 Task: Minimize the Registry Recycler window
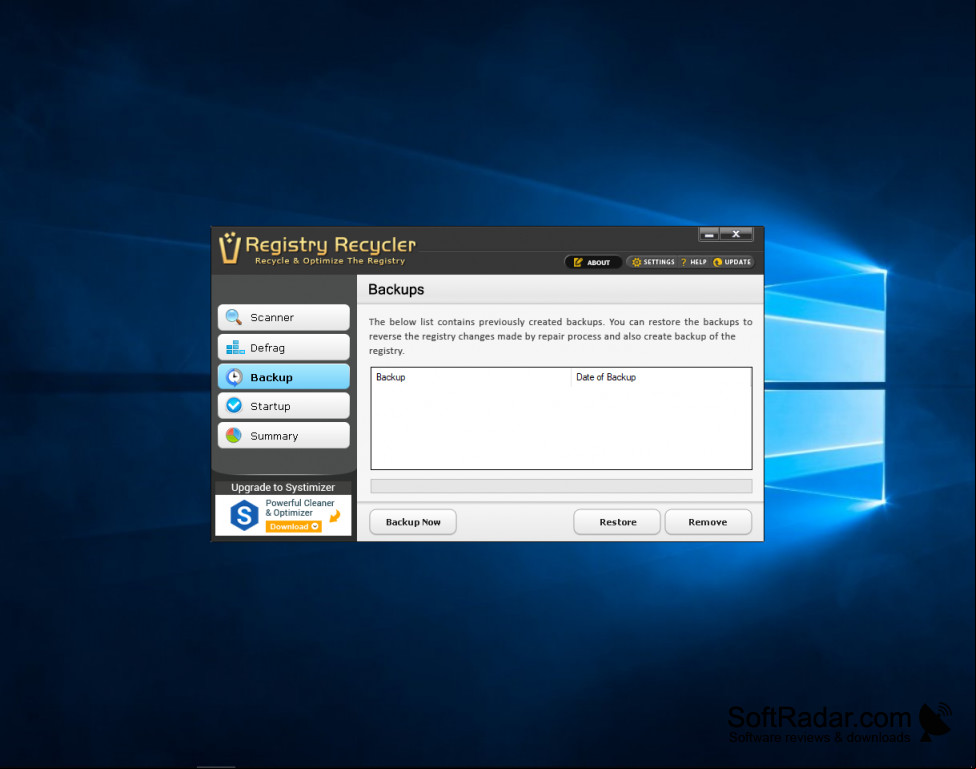(709, 234)
